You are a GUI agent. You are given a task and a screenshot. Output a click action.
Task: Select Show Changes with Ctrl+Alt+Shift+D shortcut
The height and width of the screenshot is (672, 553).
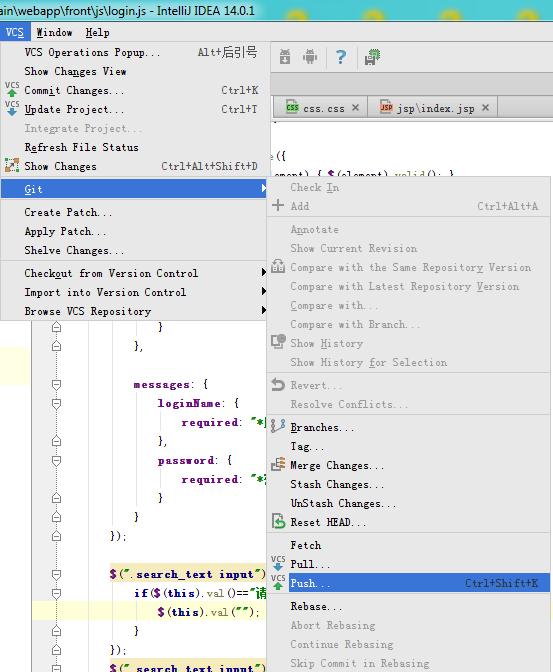tap(135, 166)
